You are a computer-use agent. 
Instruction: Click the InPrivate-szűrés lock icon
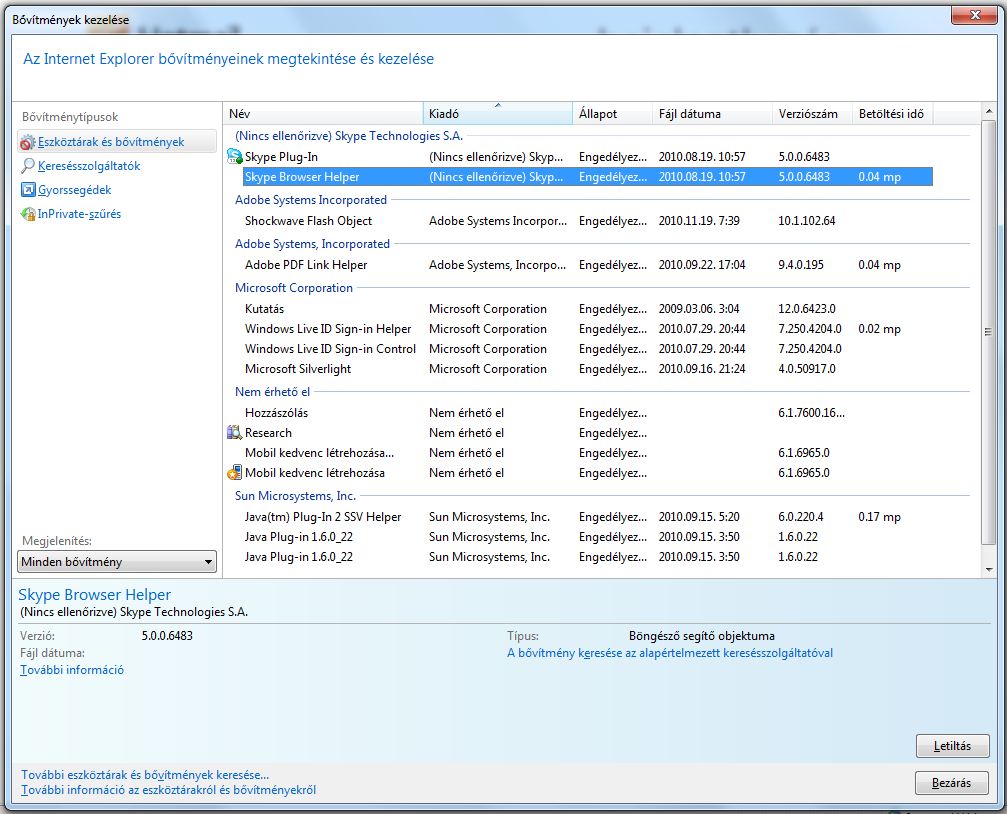point(28,214)
